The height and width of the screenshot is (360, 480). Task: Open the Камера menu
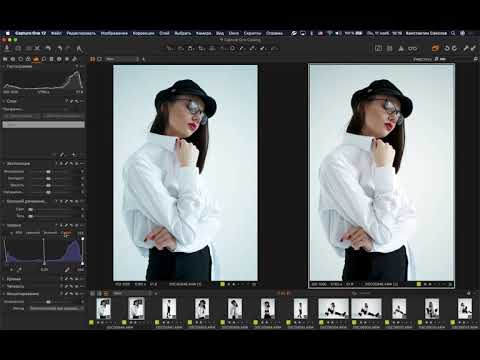pyautogui.click(x=203, y=33)
